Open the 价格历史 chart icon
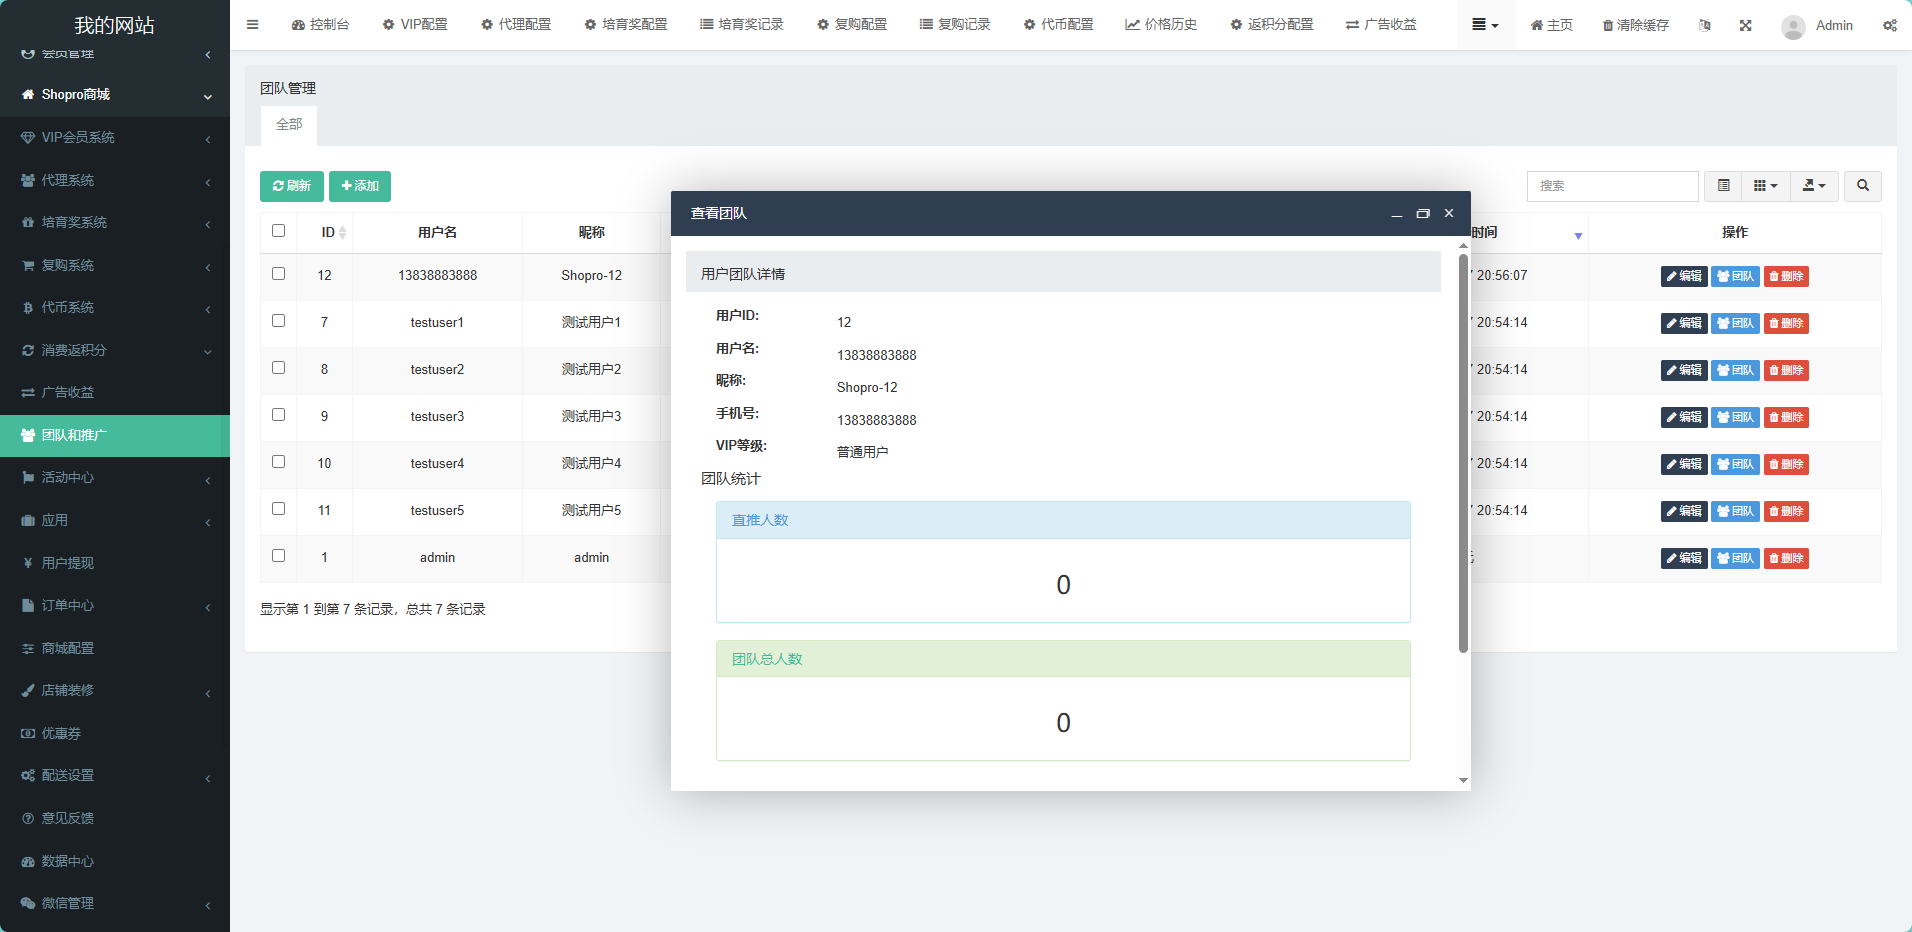The image size is (1912, 932). (x=1132, y=24)
